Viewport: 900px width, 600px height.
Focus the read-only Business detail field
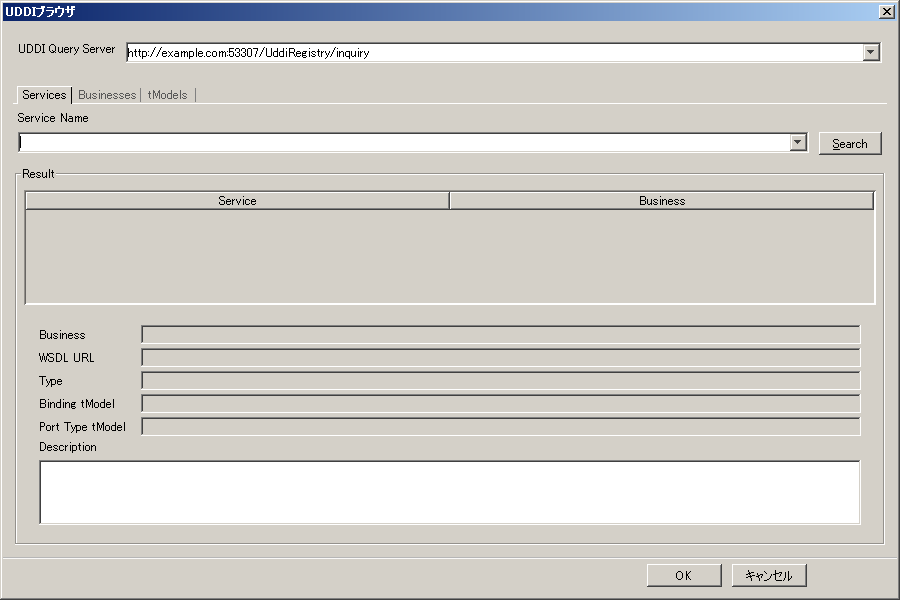[500, 335]
